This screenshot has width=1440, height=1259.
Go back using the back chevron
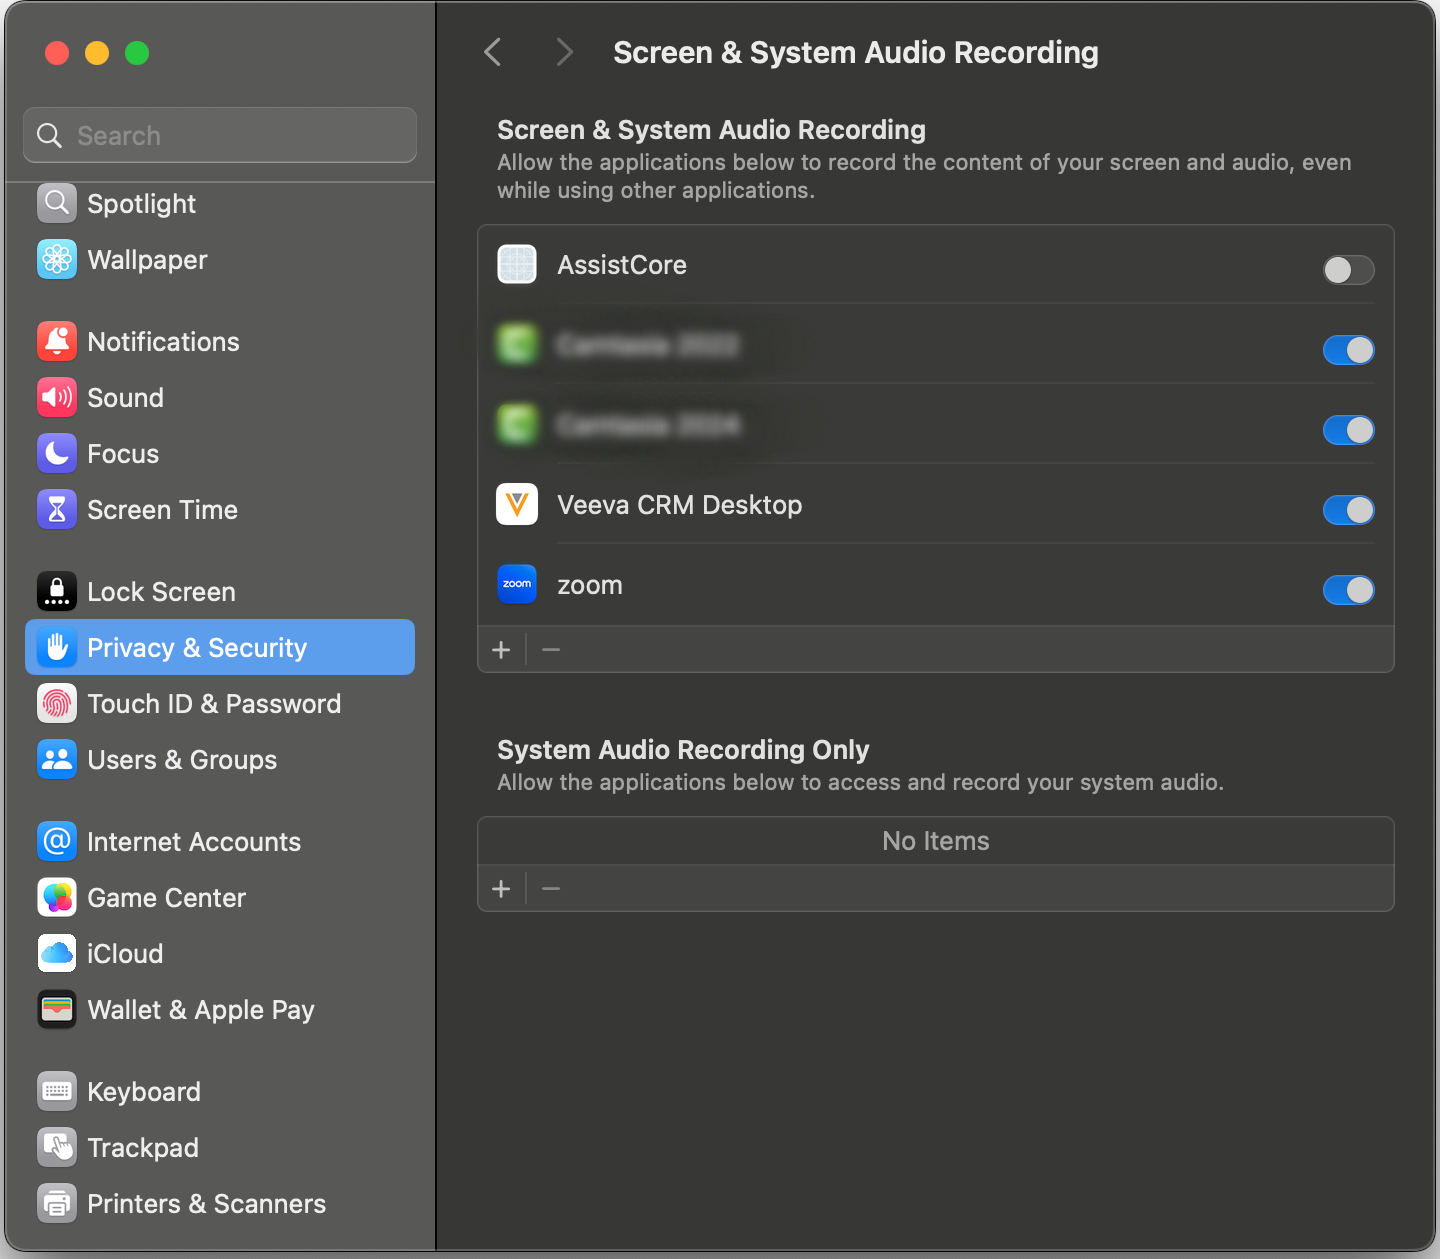coord(492,52)
